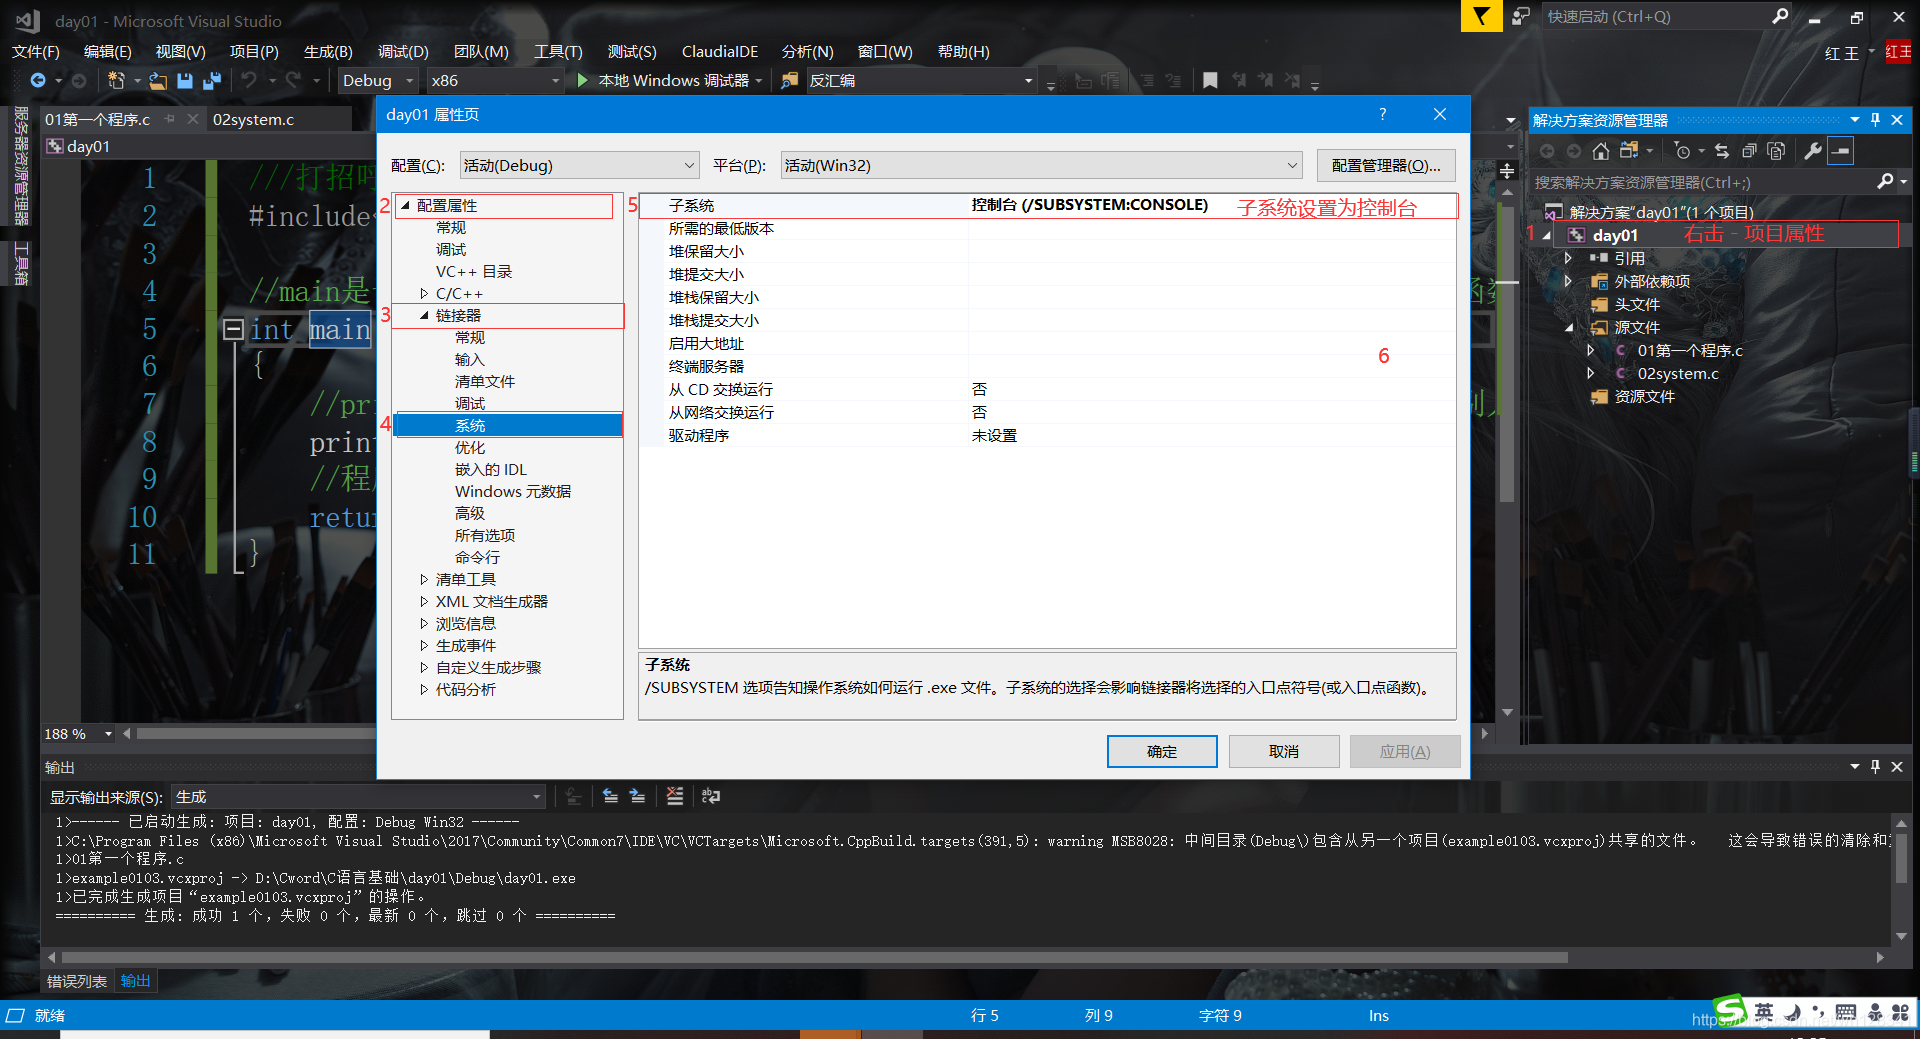1920x1039 pixels.
Task: Toggle auto-hide pin on Output panel
Action: click(1875, 767)
